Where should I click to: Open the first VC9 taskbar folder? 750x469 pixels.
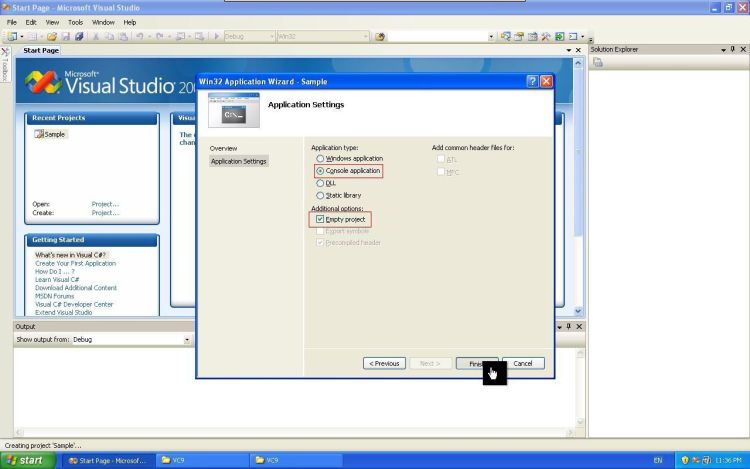(202, 460)
